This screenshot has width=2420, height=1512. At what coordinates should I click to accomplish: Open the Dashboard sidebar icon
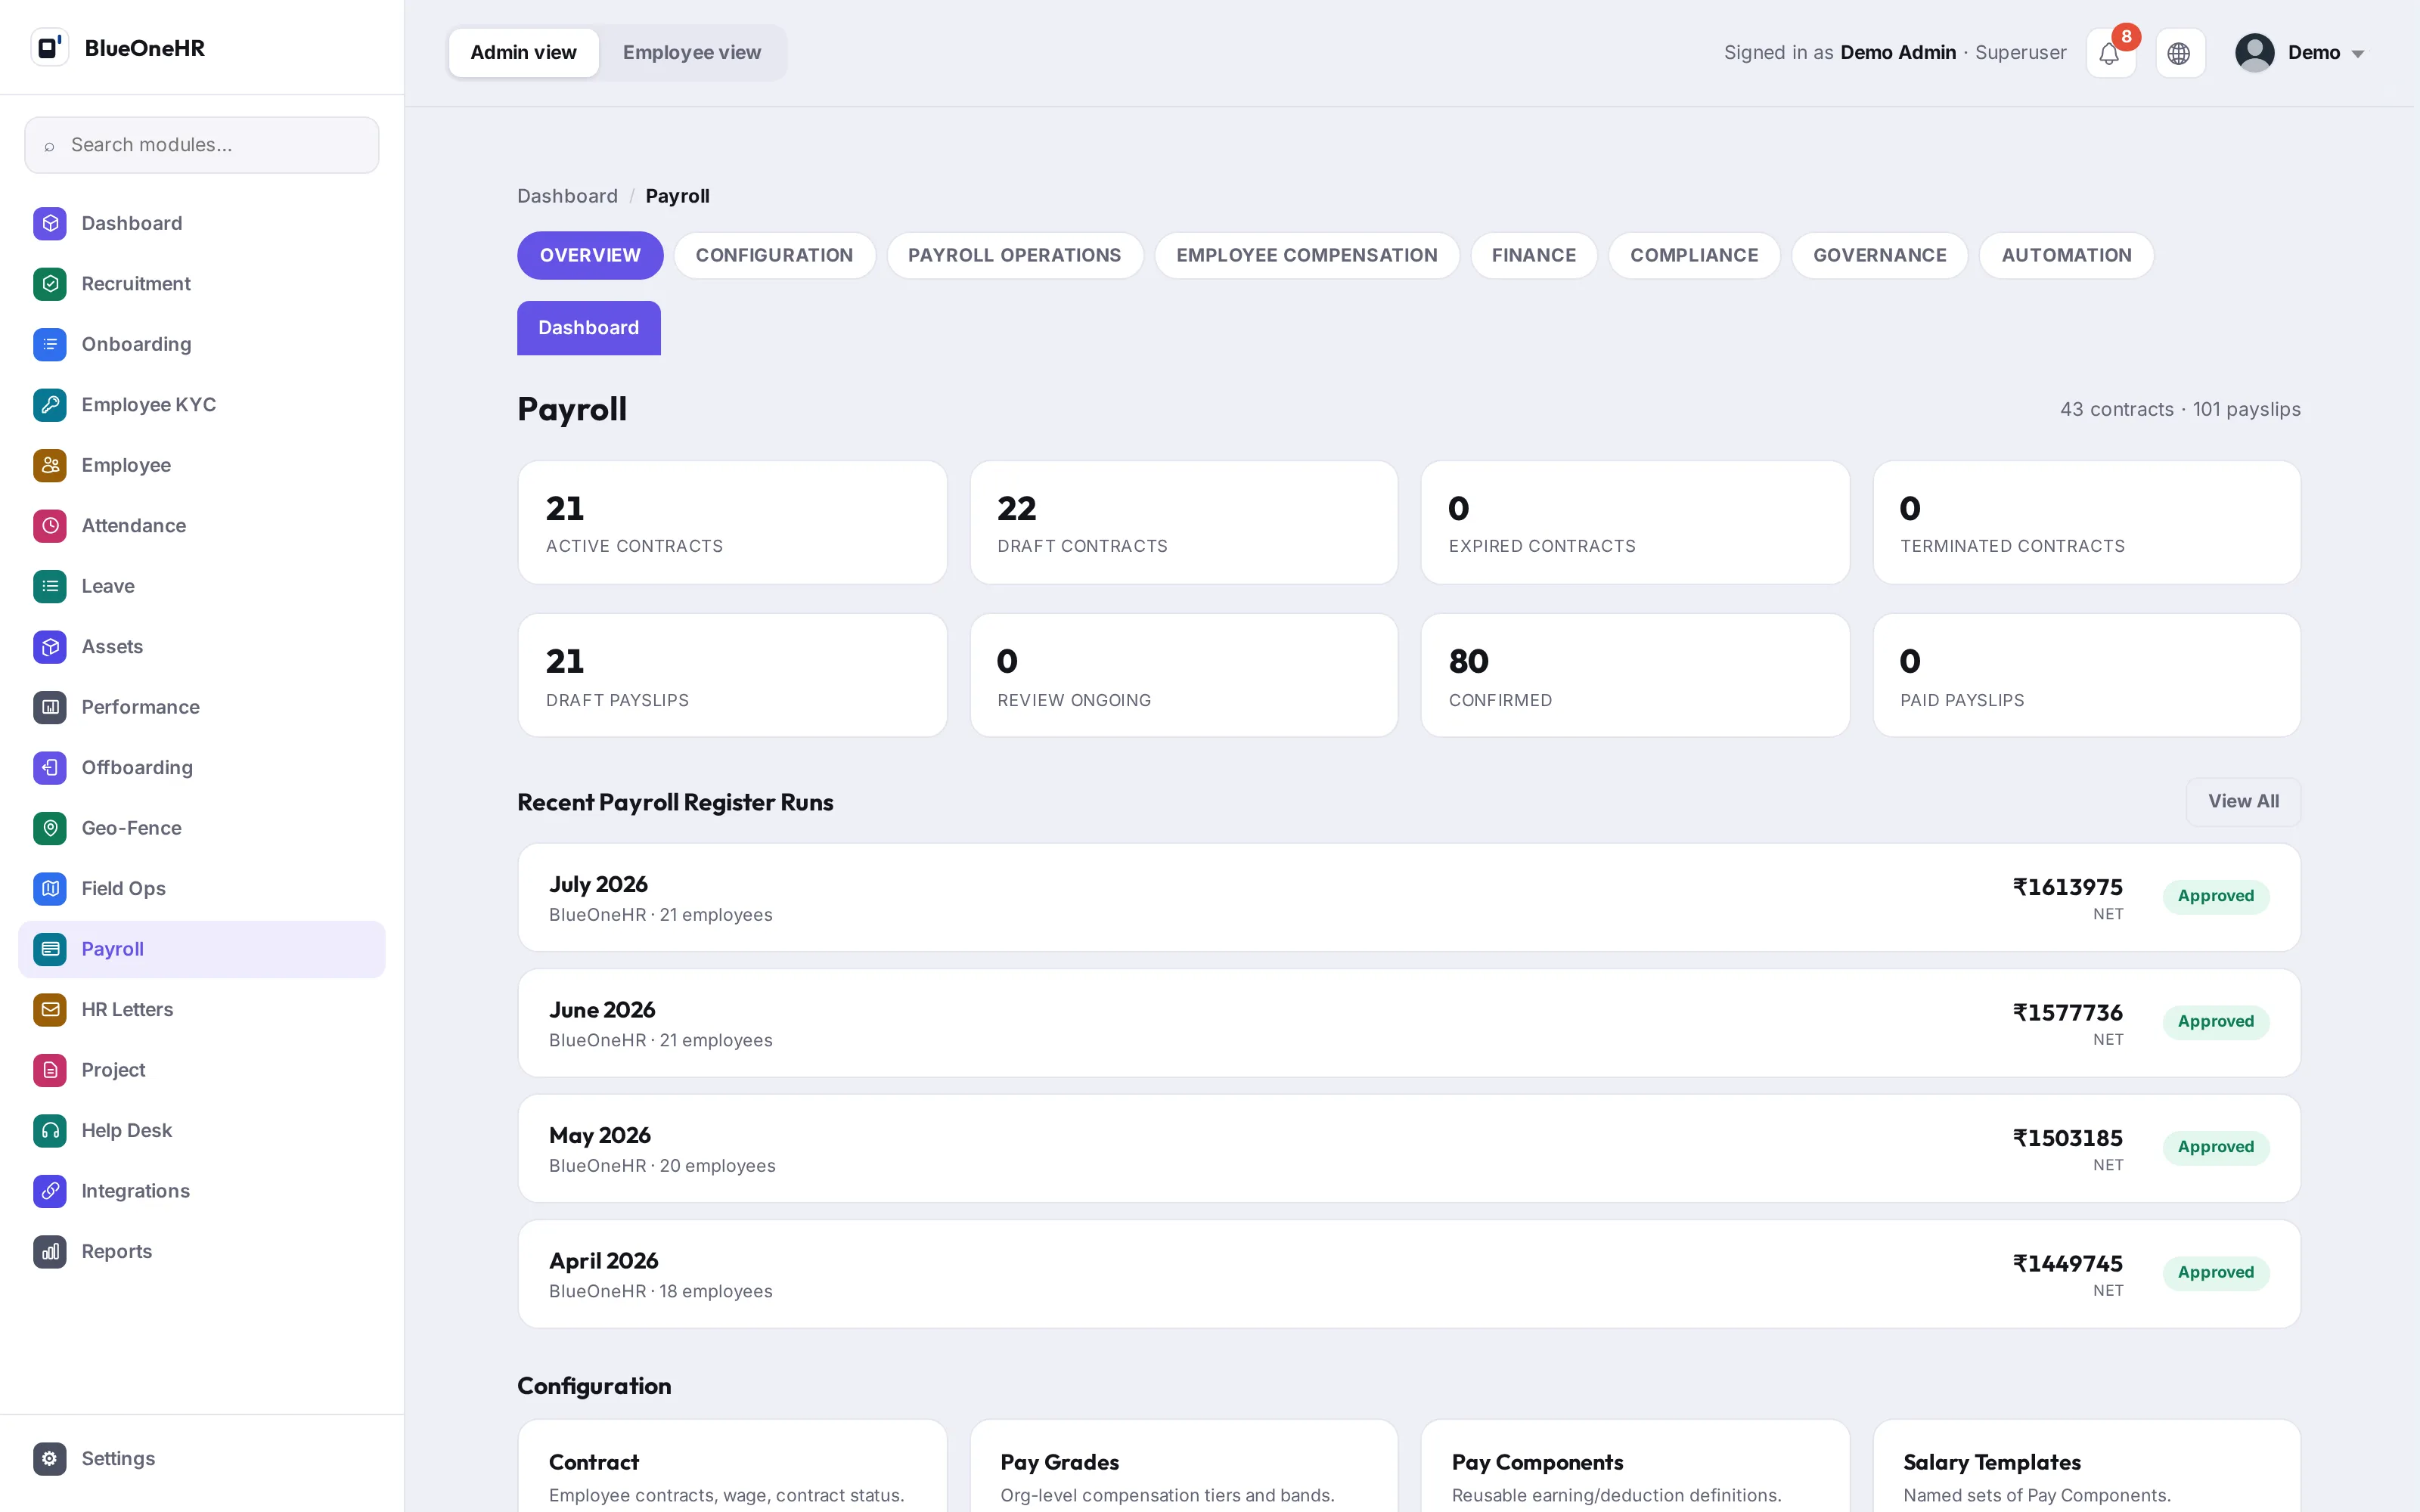[50, 223]
